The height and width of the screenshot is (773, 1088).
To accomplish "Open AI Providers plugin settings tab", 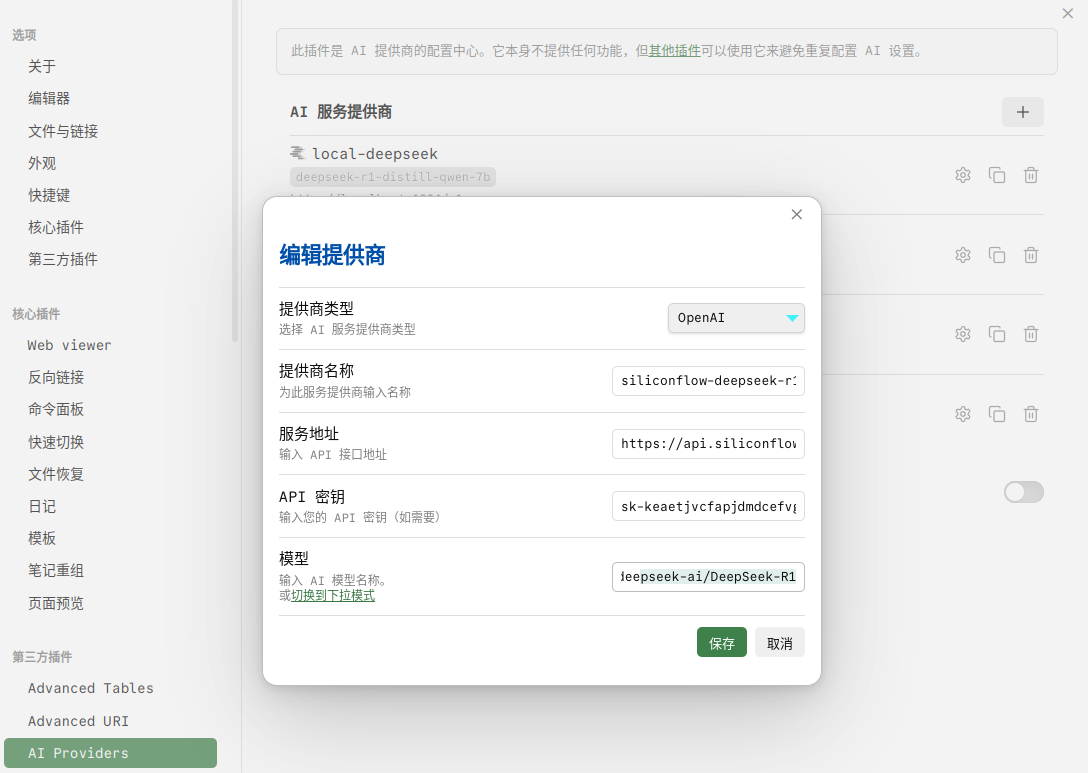I will click(110, 753).
